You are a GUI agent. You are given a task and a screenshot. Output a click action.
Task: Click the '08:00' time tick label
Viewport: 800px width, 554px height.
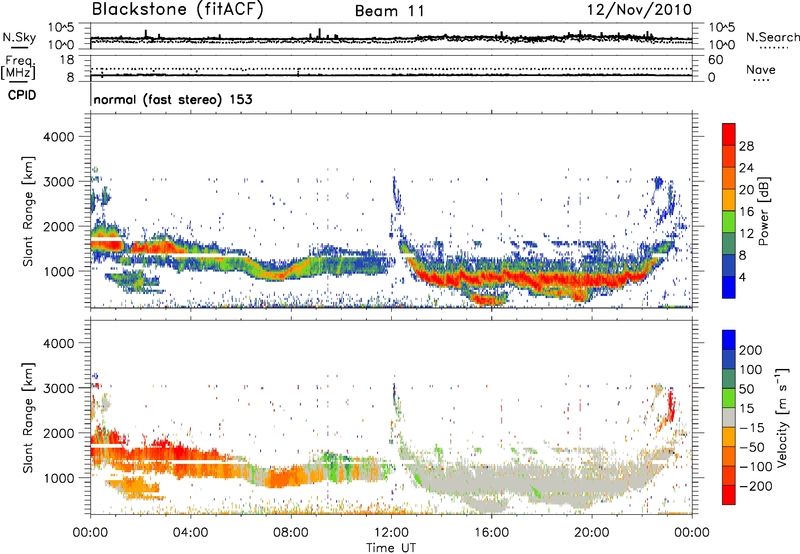click(290, 533)
